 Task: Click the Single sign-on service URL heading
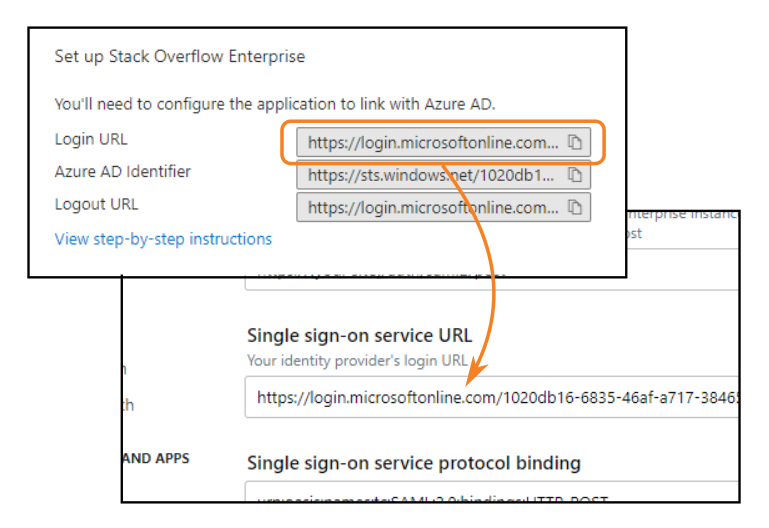359,335
